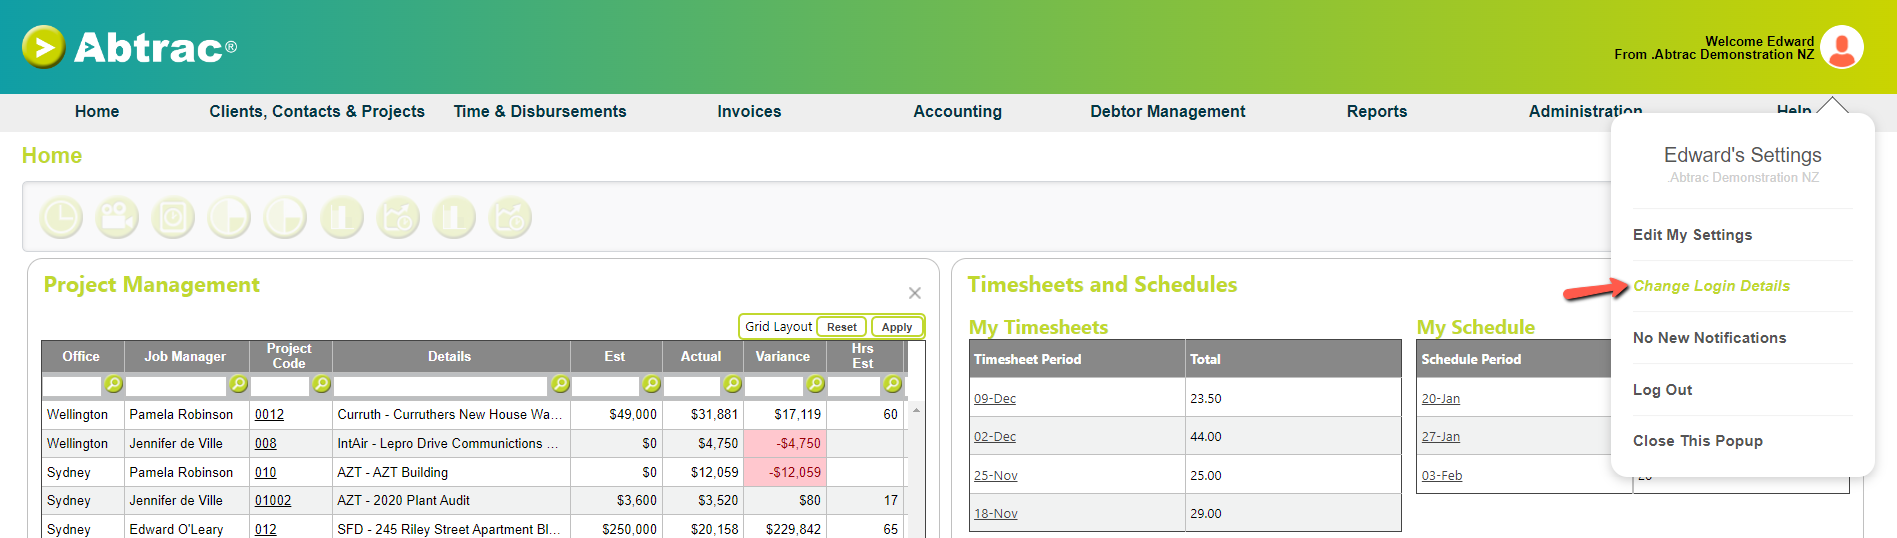Close the Project Management panel
The height and width of the screenshot is (538, 1897).
click(914, 293)
